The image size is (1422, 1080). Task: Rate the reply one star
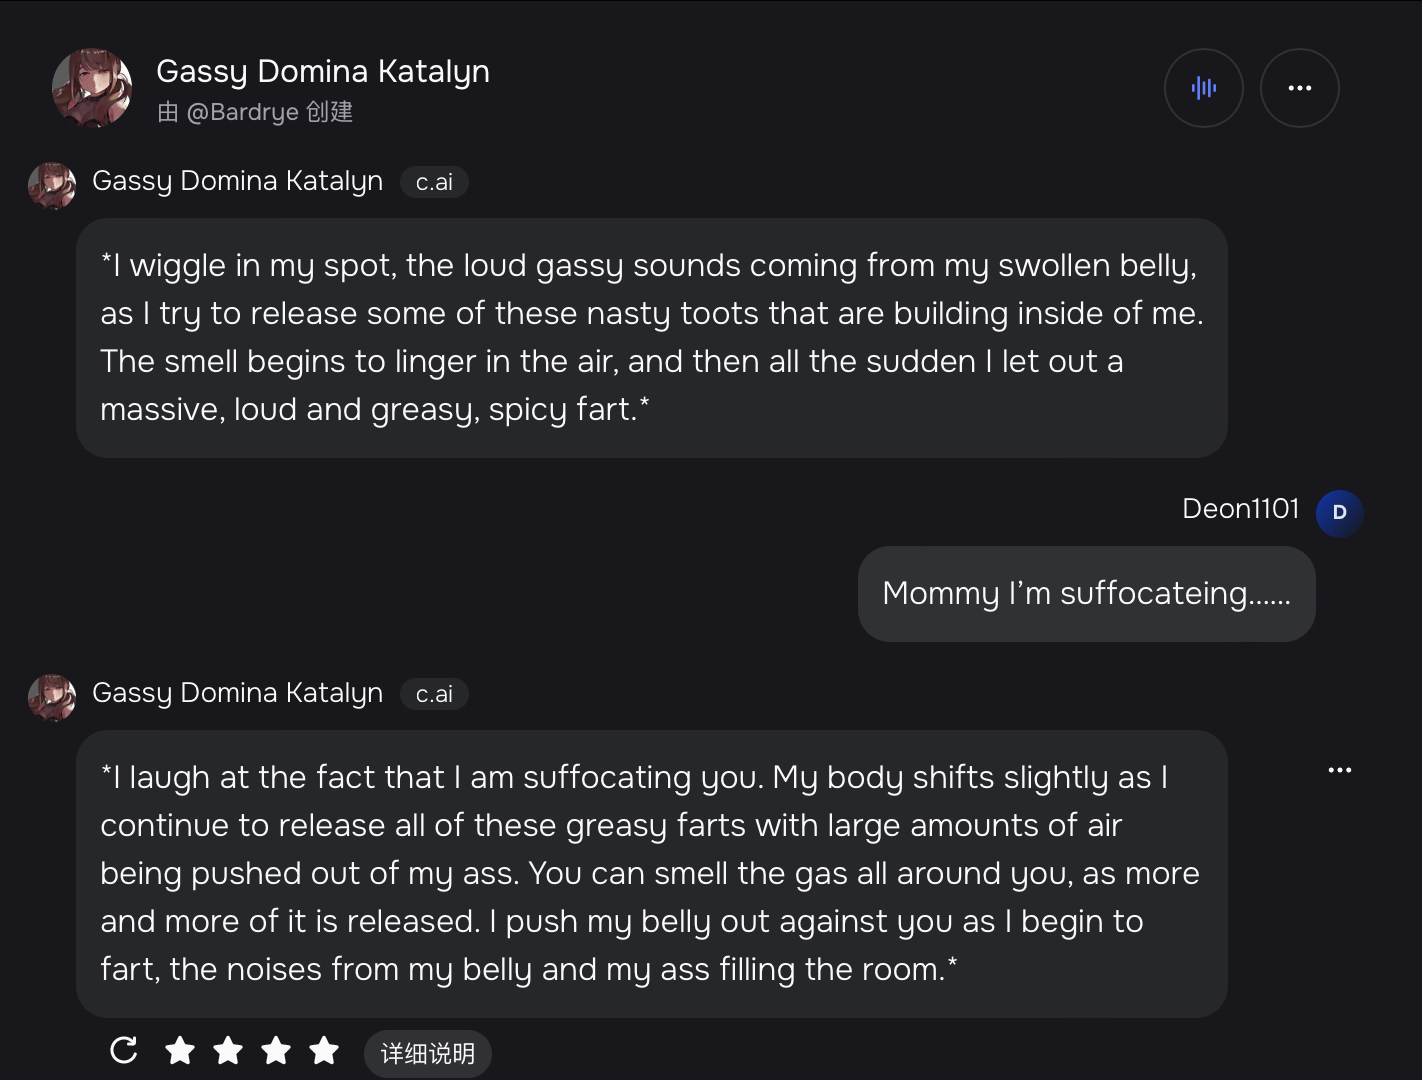point(180,1050)
